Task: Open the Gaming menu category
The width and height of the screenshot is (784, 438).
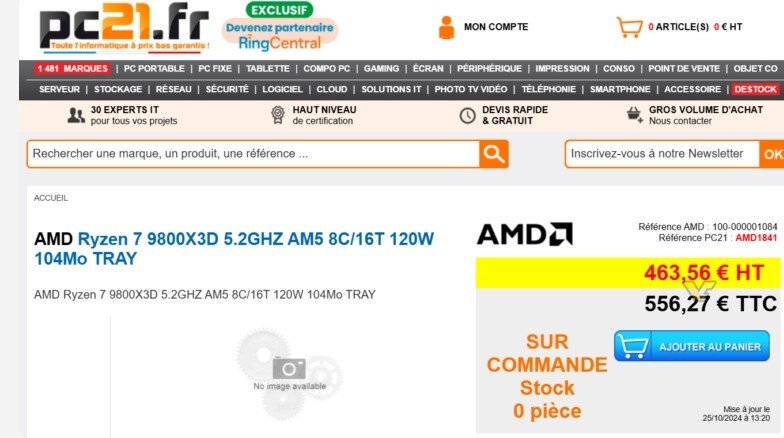Action: pyautogui.click(x=381, y=69)
